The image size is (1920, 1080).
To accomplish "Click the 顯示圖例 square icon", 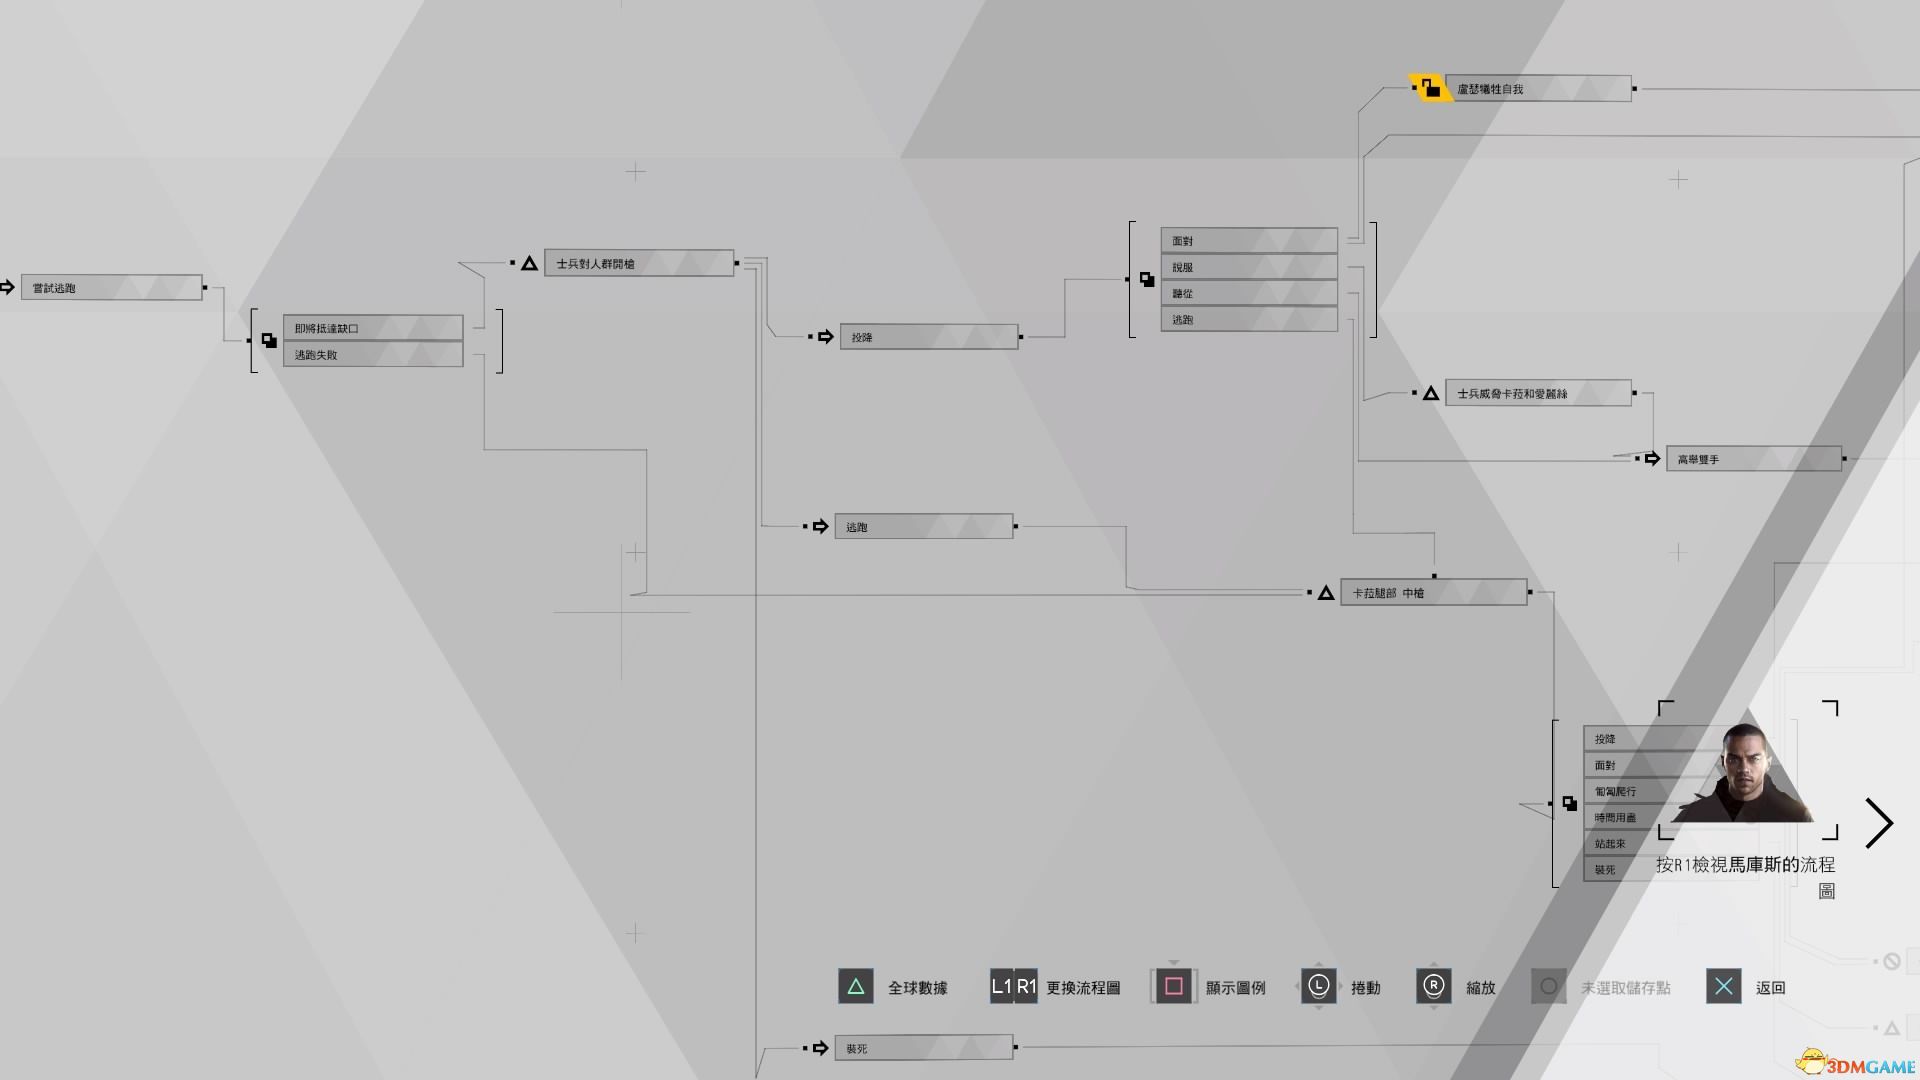I will 1174,986.
